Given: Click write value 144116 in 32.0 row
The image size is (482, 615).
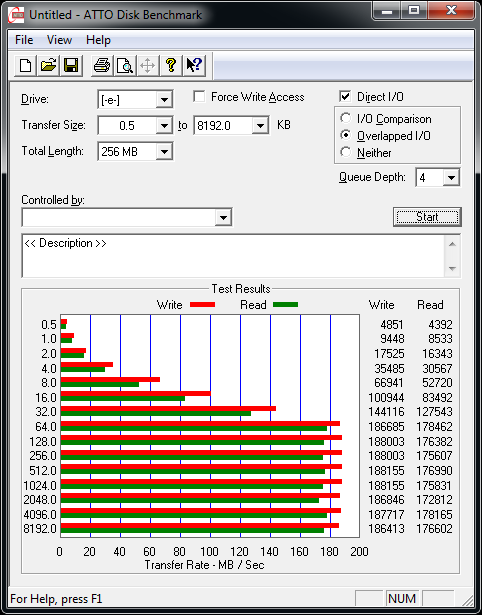Looking at the screenshot, I should [x=386, y=412].
